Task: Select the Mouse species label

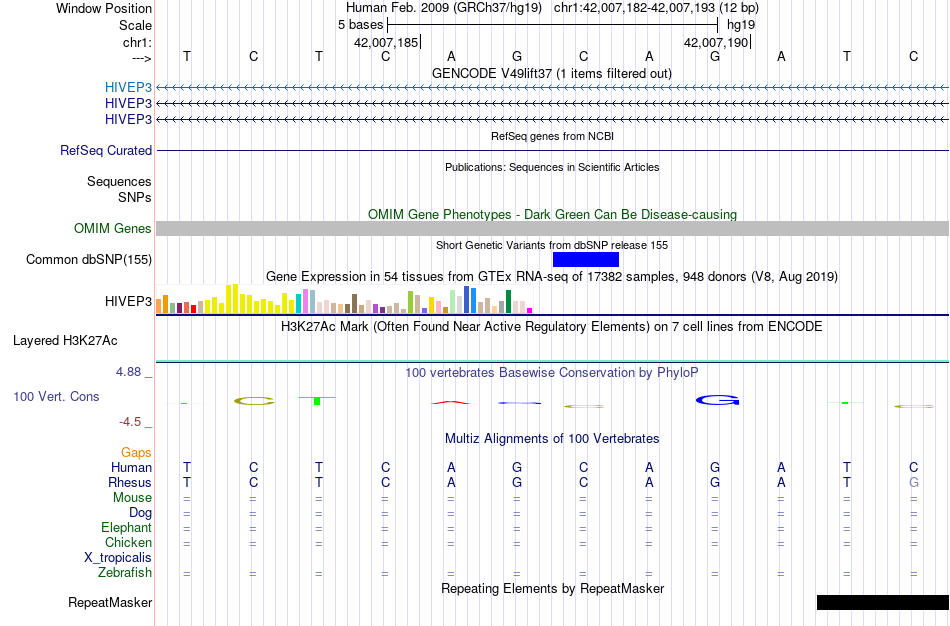Action: tap(132, 498)
